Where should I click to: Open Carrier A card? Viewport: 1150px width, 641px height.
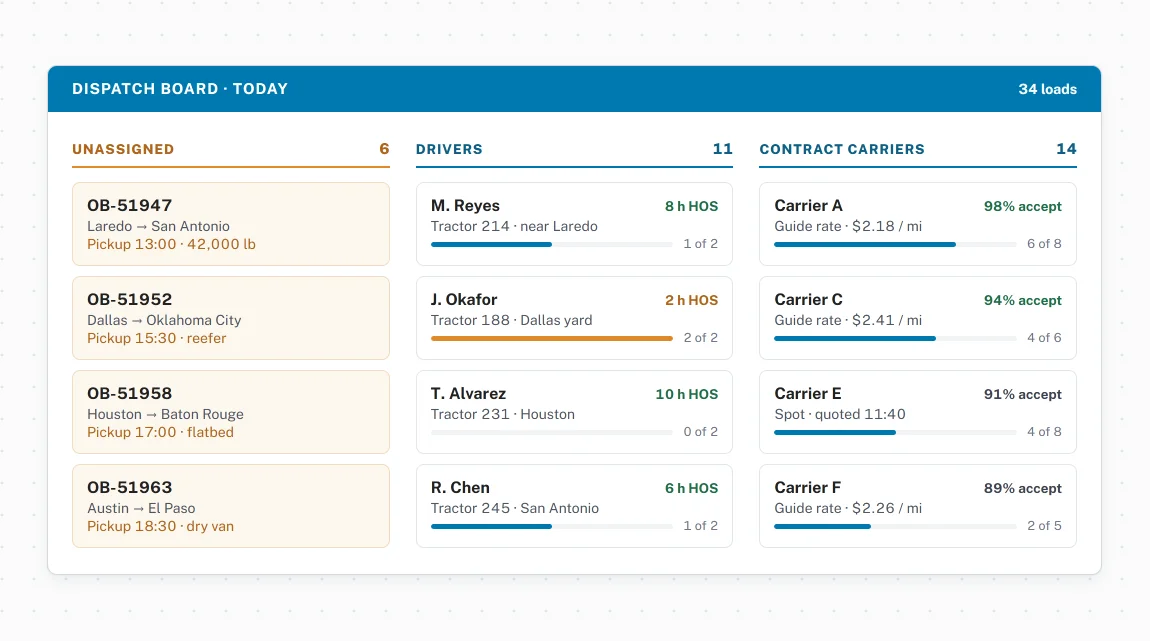[918, 224]
